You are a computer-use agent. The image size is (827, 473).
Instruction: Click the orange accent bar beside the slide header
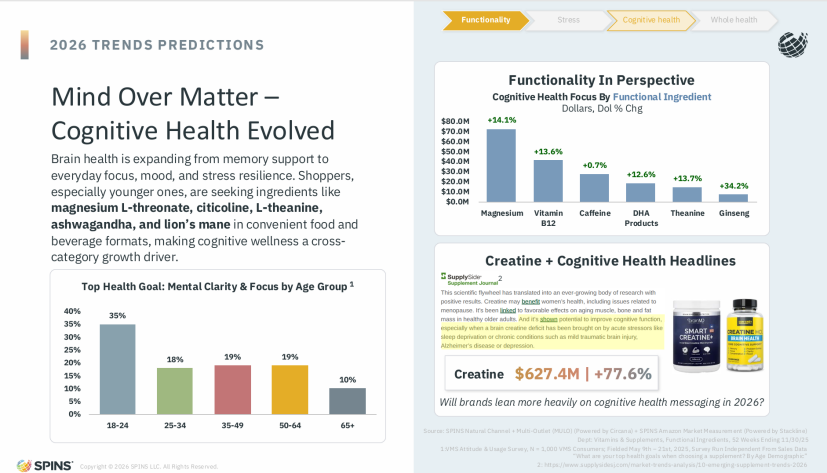coord(24,44)
